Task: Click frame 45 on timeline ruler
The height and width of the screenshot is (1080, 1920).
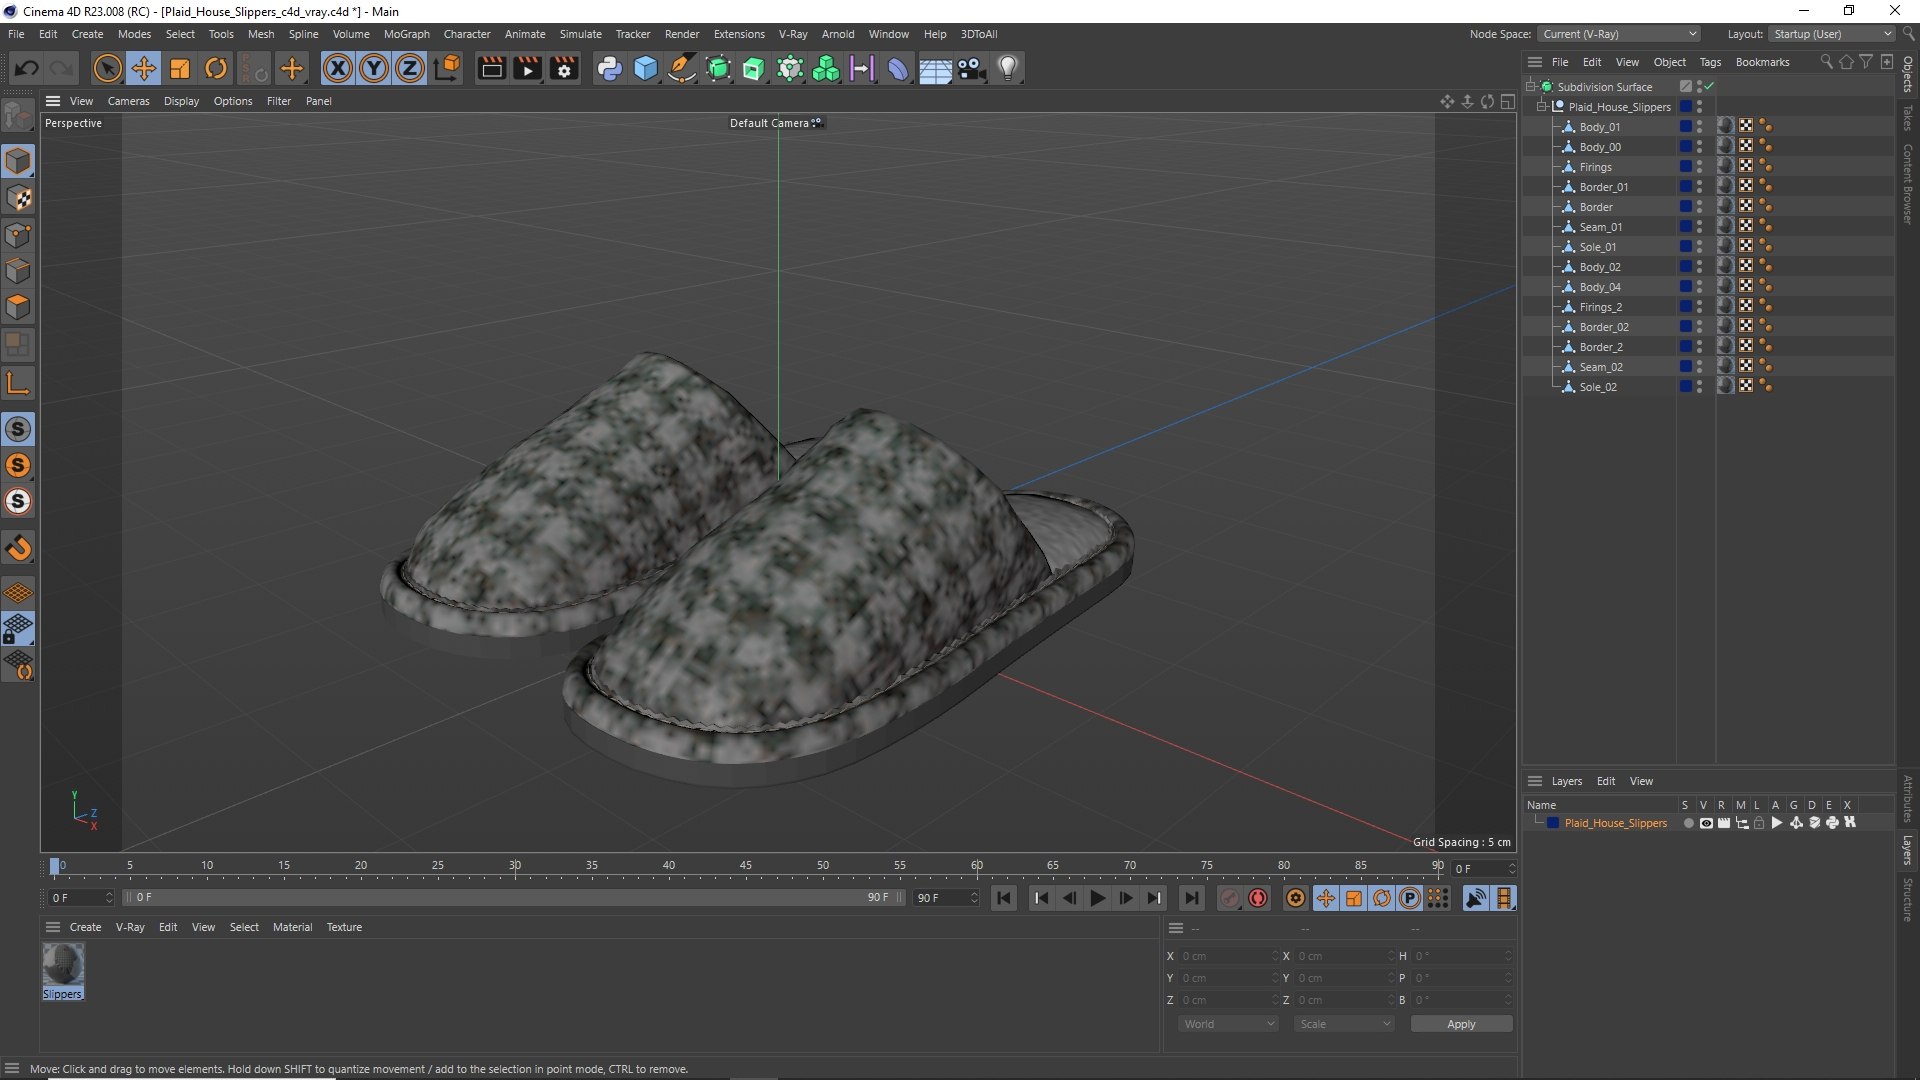Action: [x=746, y=867]
